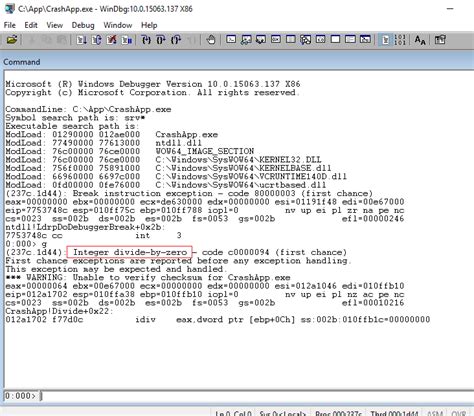The width and height of the screenshot is (474, 416).
Task: Open the Disassembly window toolbar icon
Action: pos(320,40)
